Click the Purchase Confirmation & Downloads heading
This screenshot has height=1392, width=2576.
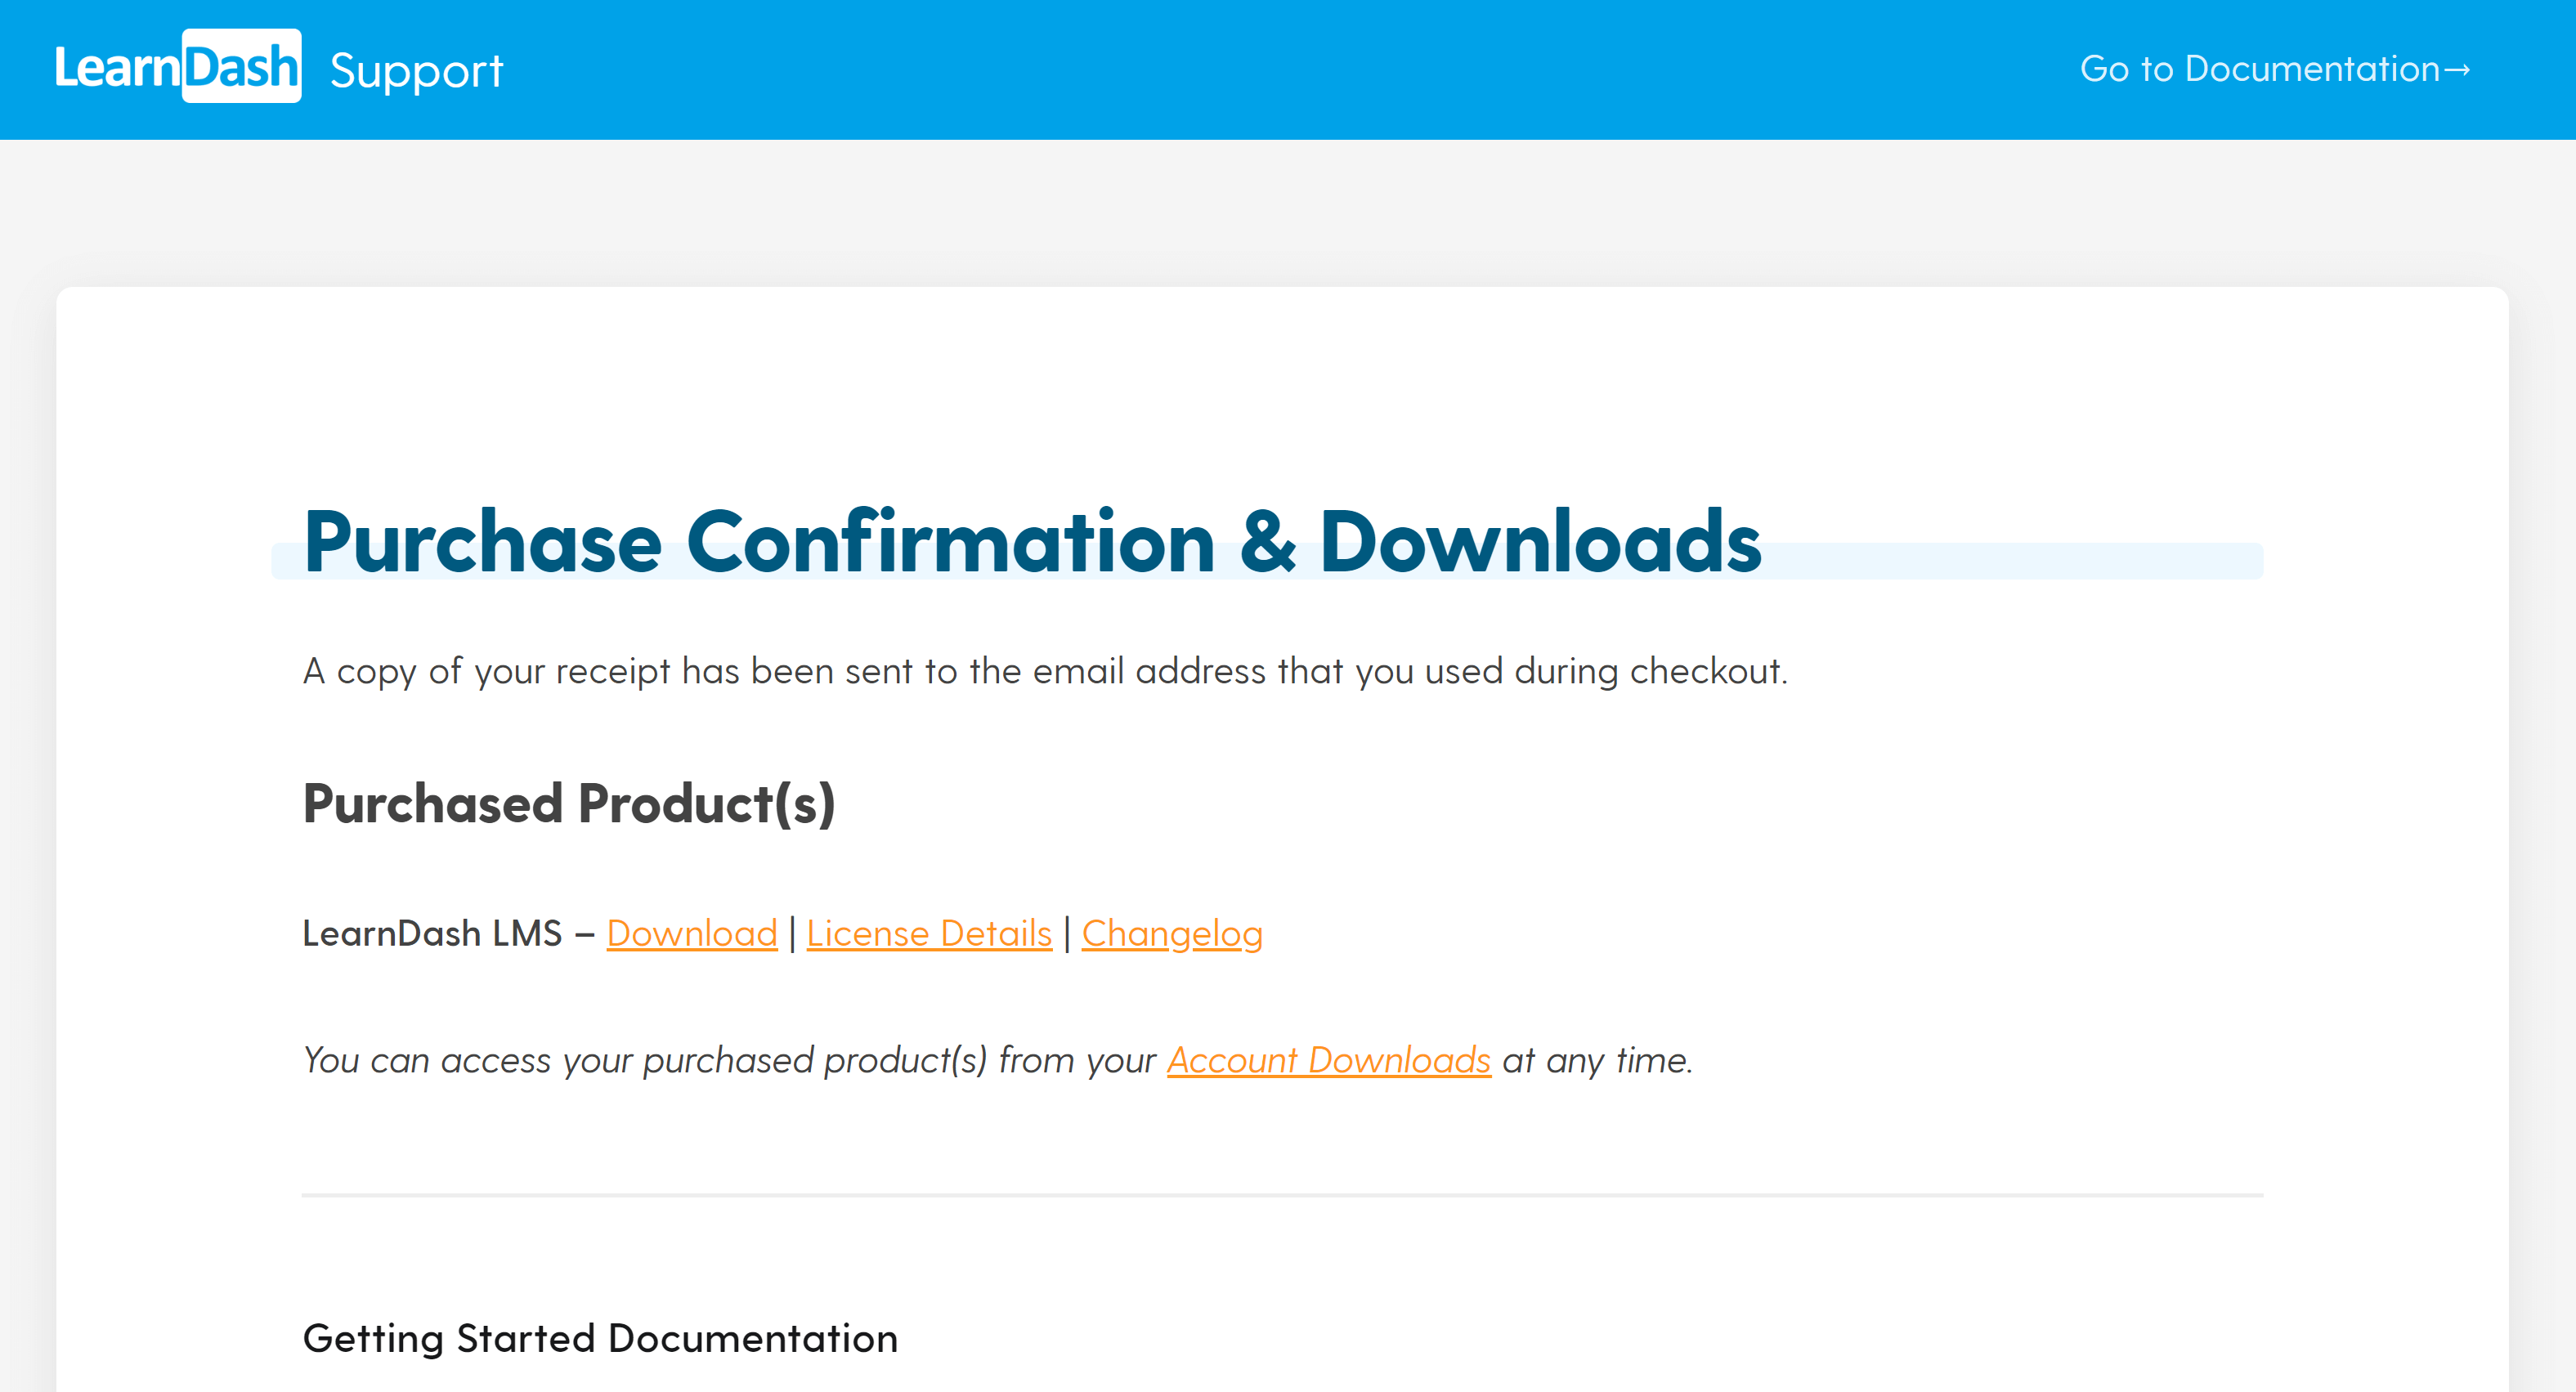click(x=1031, y=542)
